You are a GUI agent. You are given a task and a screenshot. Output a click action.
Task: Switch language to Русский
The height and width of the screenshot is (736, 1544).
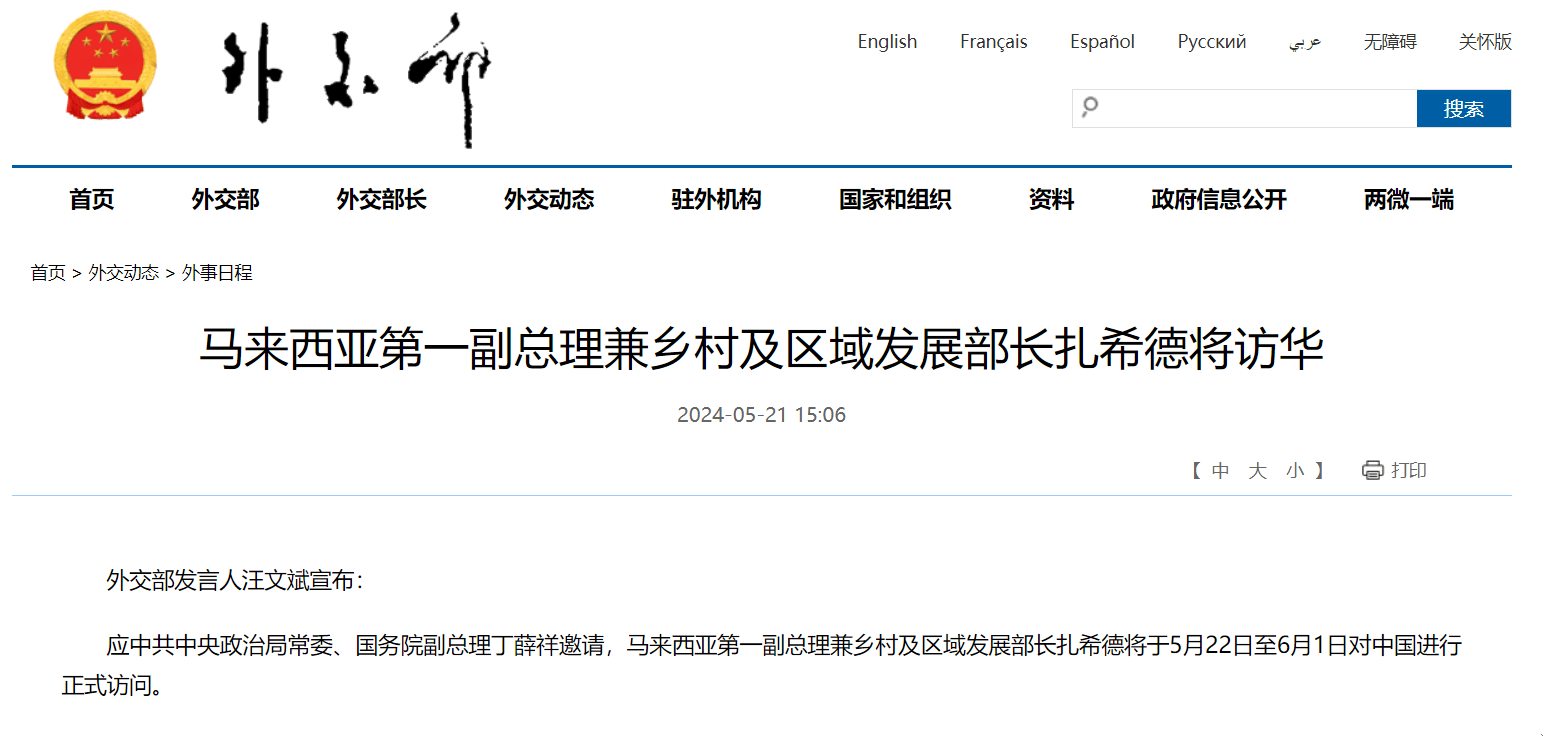point(1211,42)
